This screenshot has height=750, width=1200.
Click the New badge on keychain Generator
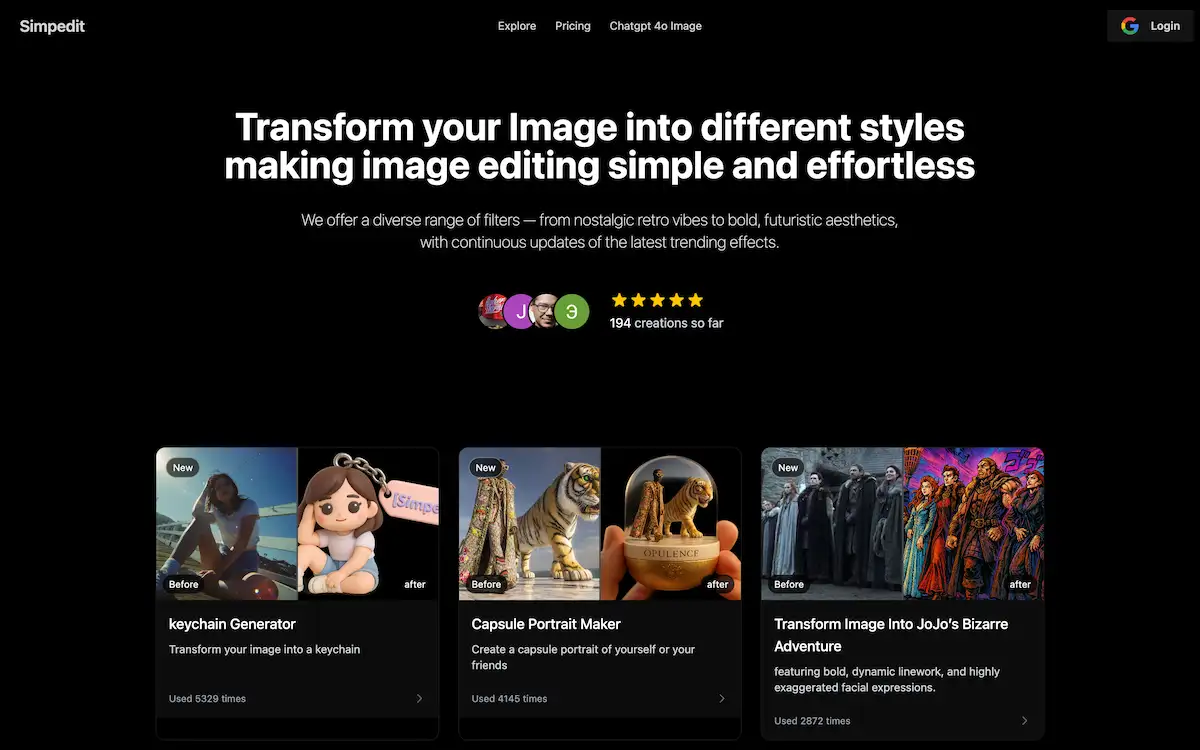[x=183, y=467]
